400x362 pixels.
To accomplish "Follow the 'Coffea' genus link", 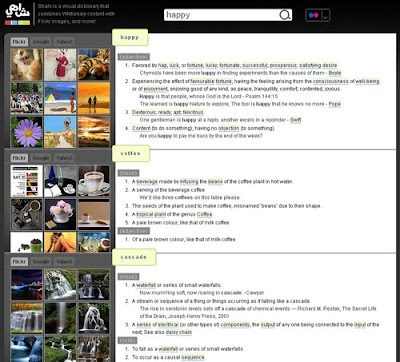I will [204, 214].
